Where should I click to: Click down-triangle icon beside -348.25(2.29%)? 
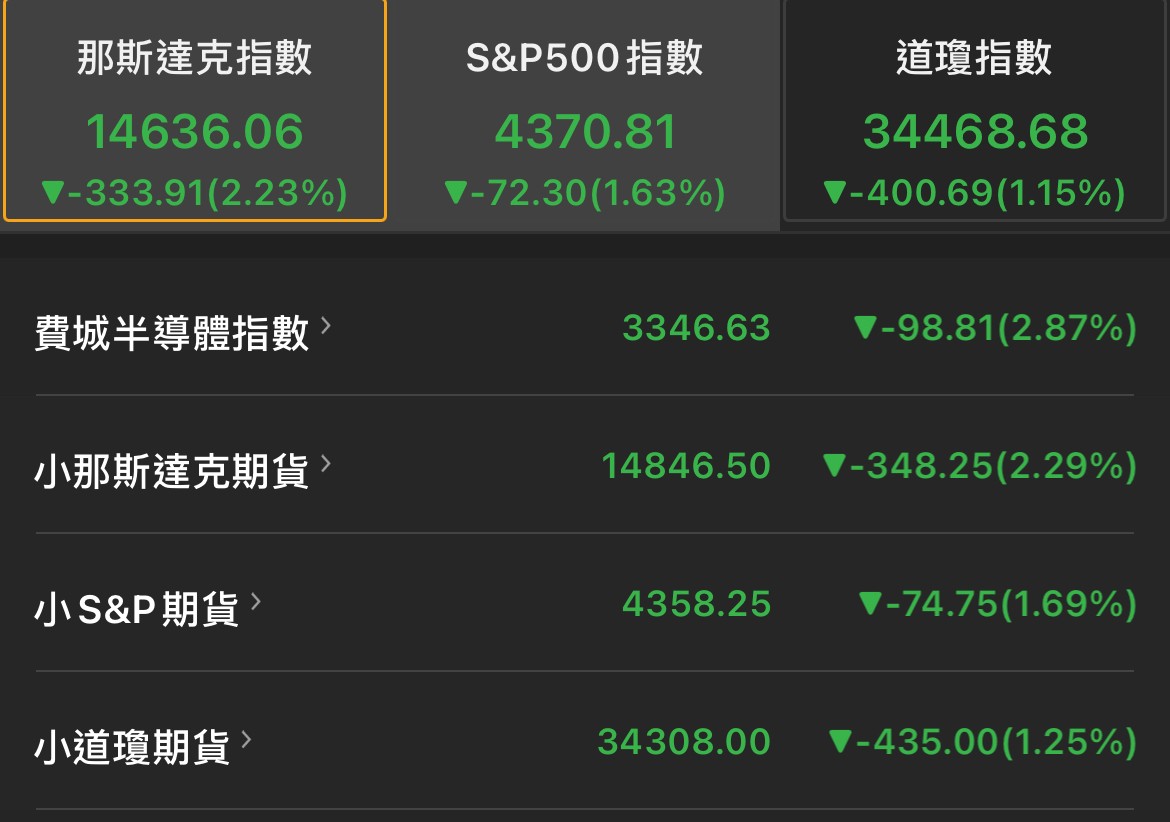point(833,465)
